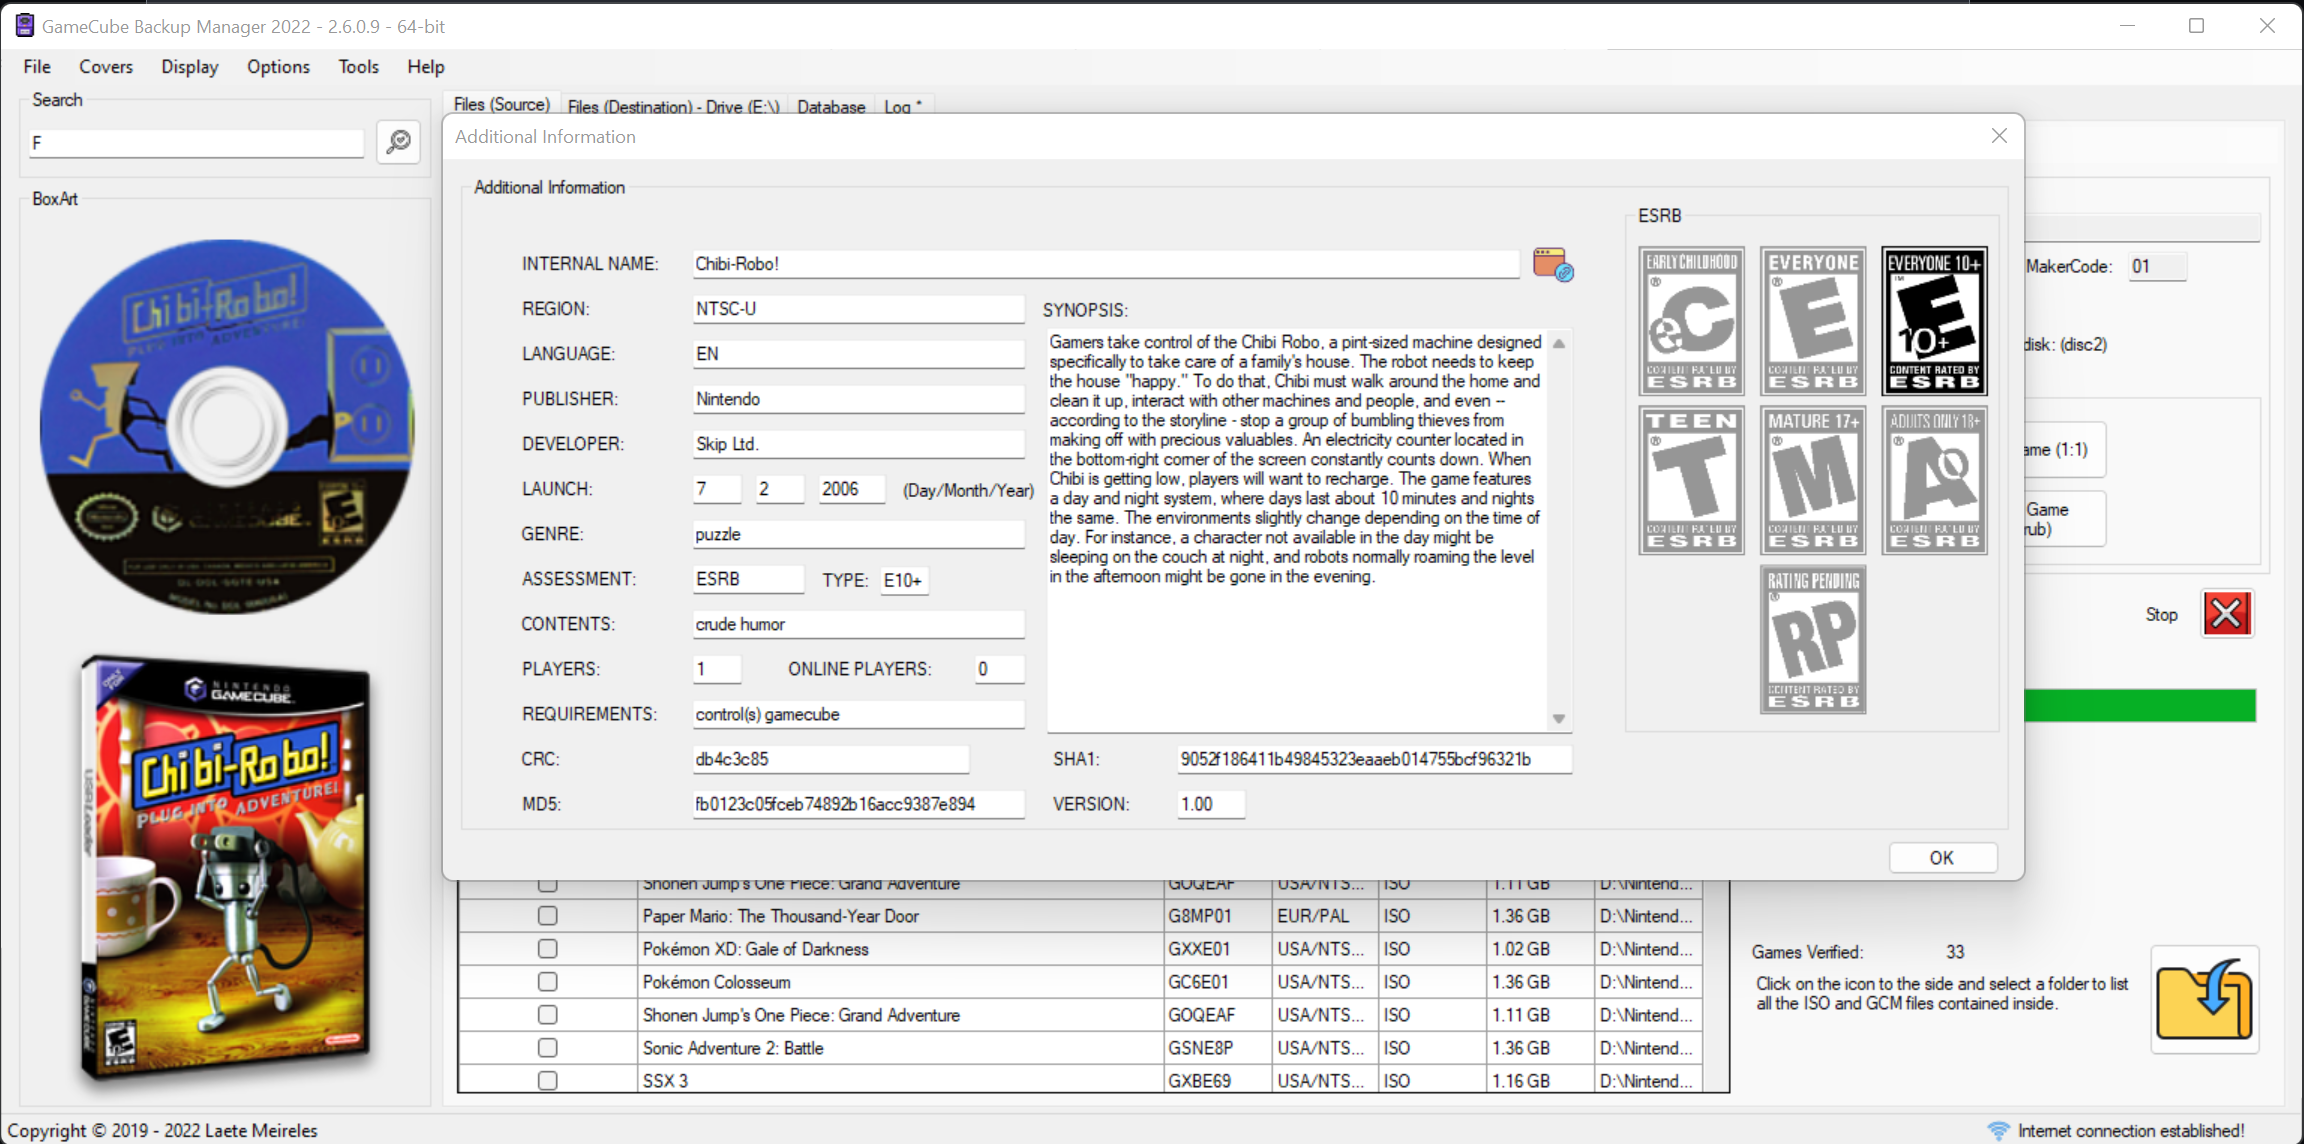Screen dimensions: 2304x1144
Task: Click the red Stop X icon
Action: 2227,614
